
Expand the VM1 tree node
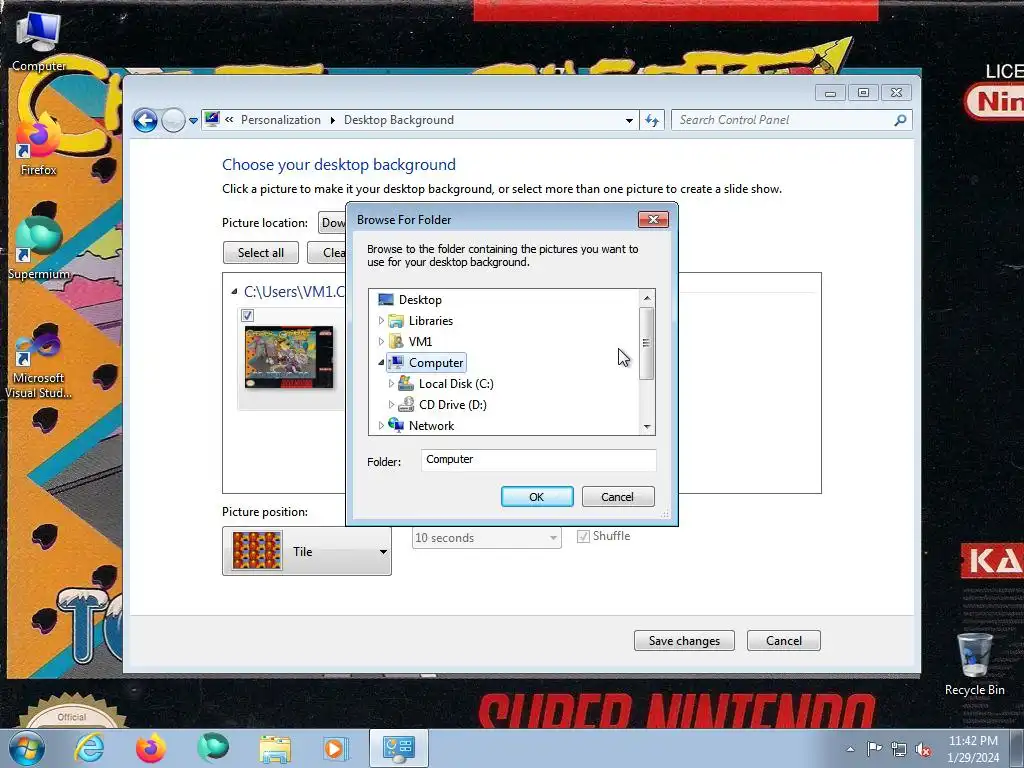(381, 342)
